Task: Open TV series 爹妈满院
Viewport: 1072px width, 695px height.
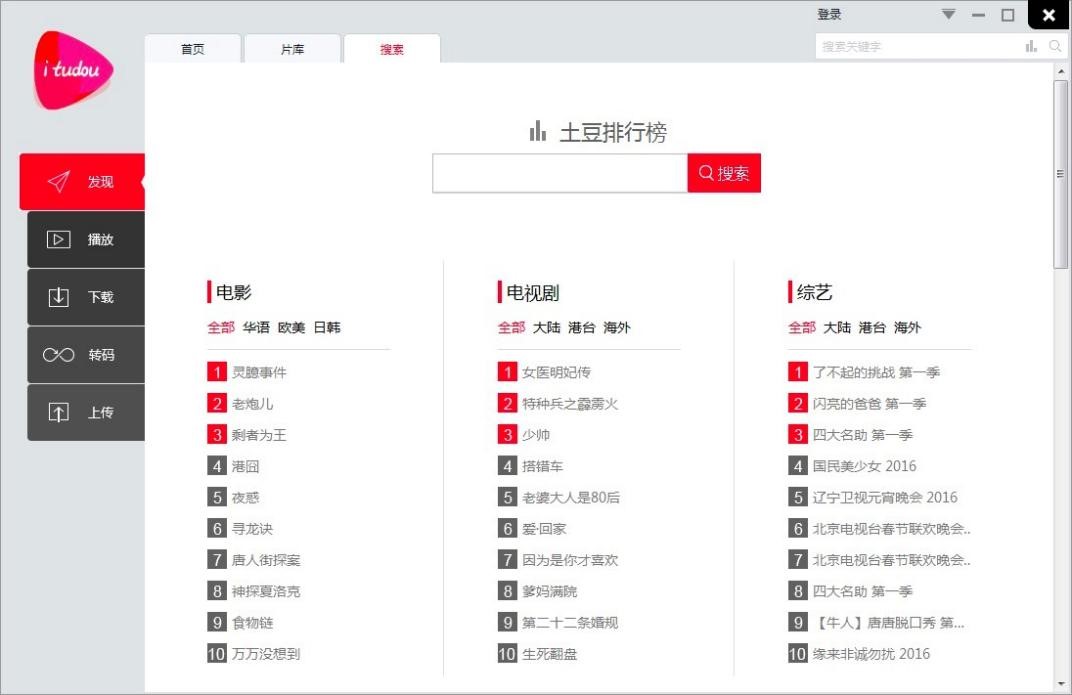Action: point(550,591)
